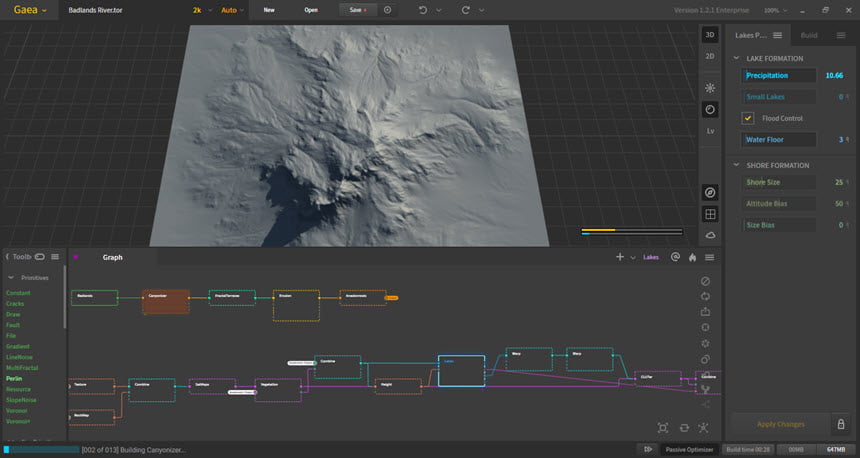Select MultiFractal from Primitives list
The height and width of the screenshot is (458, 860).
[22, 367]
